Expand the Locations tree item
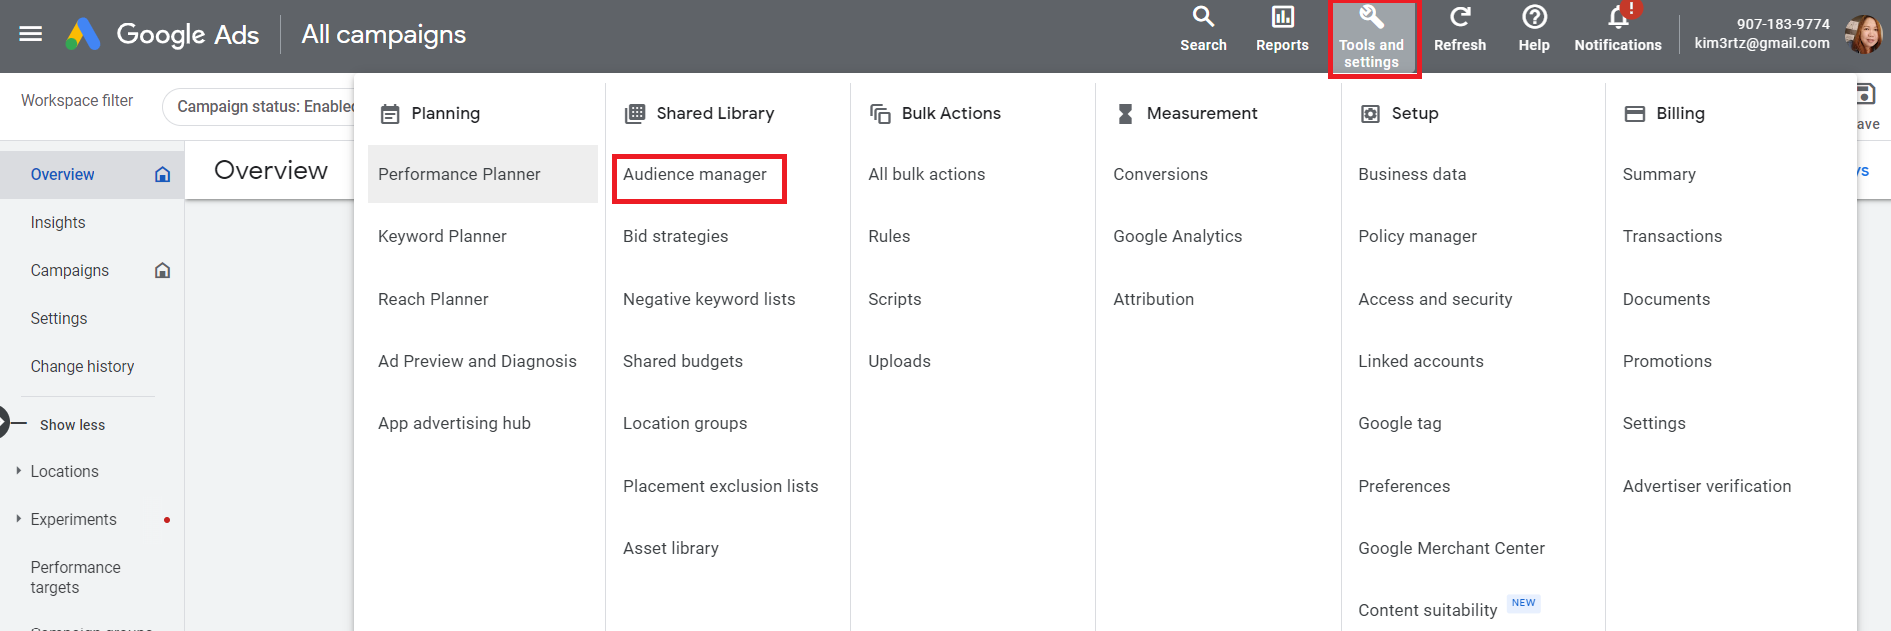The width and height of the screenshot is (1891, 631). pyautogui.click(x=18, y=471)
